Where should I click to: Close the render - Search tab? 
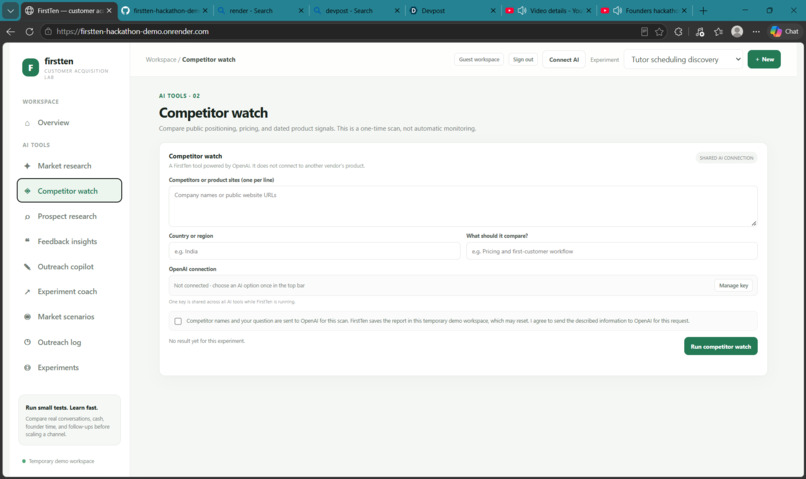(301, 10)
